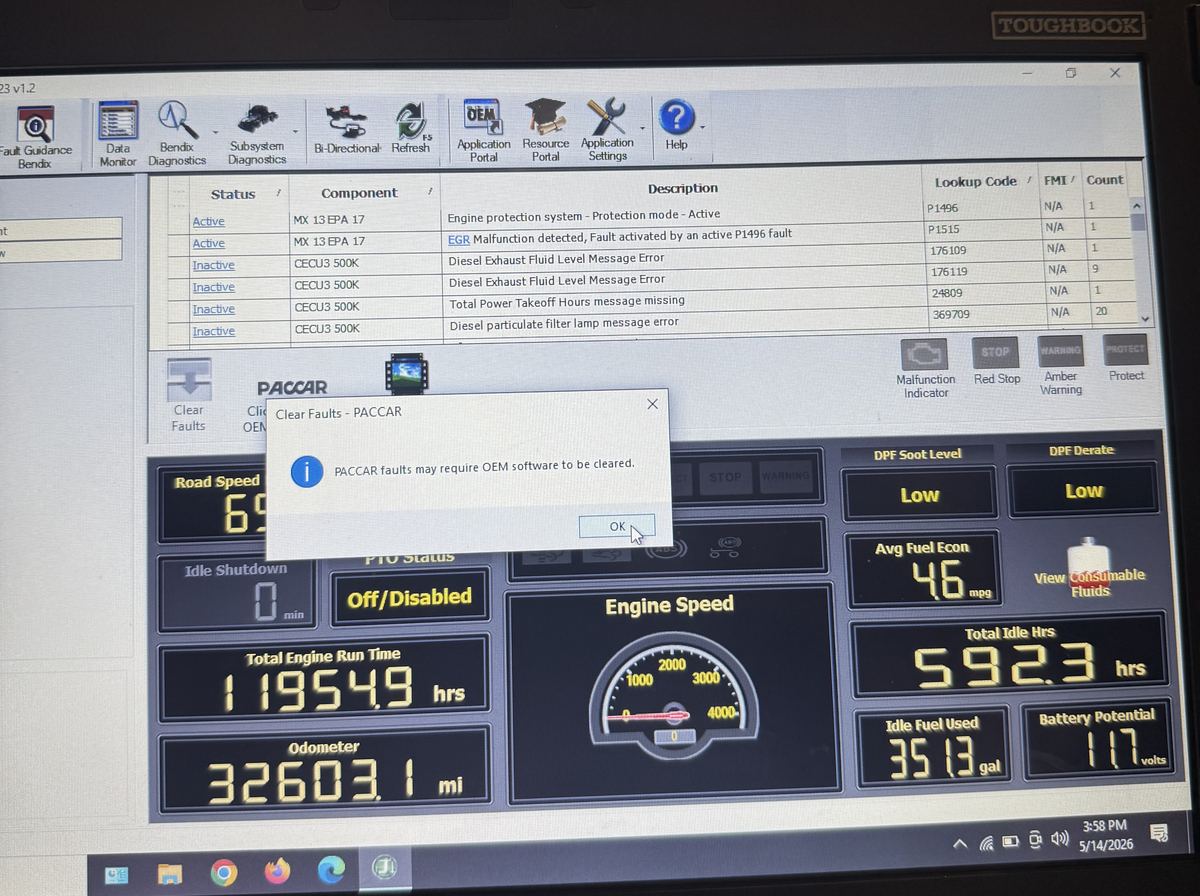
Task: Open Active status link for P1515
Action: pos(208,243)
